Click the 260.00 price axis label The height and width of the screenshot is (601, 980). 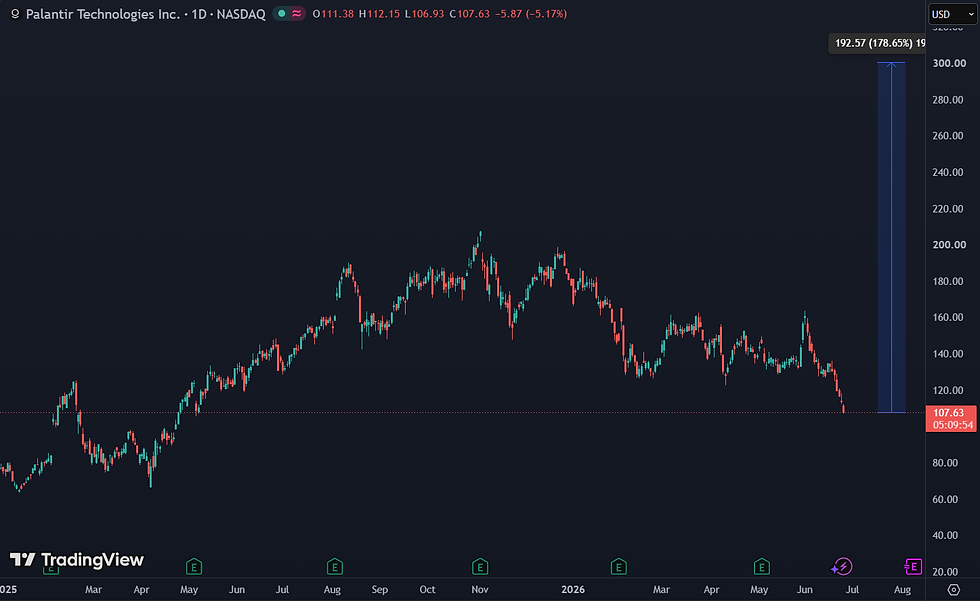tap(948, 136)
